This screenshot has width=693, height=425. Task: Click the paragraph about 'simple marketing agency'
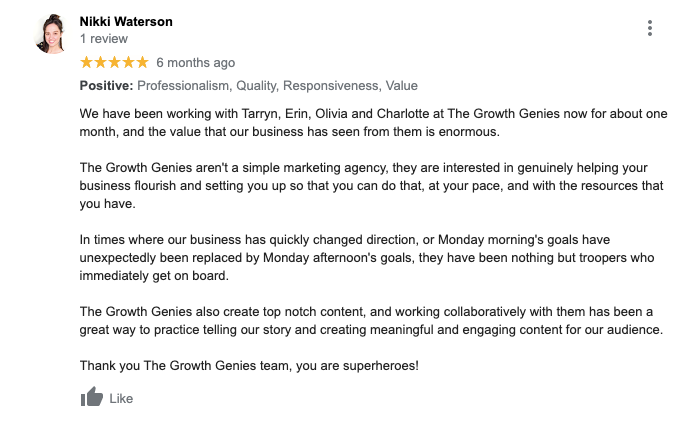click(x=372, y=186)
